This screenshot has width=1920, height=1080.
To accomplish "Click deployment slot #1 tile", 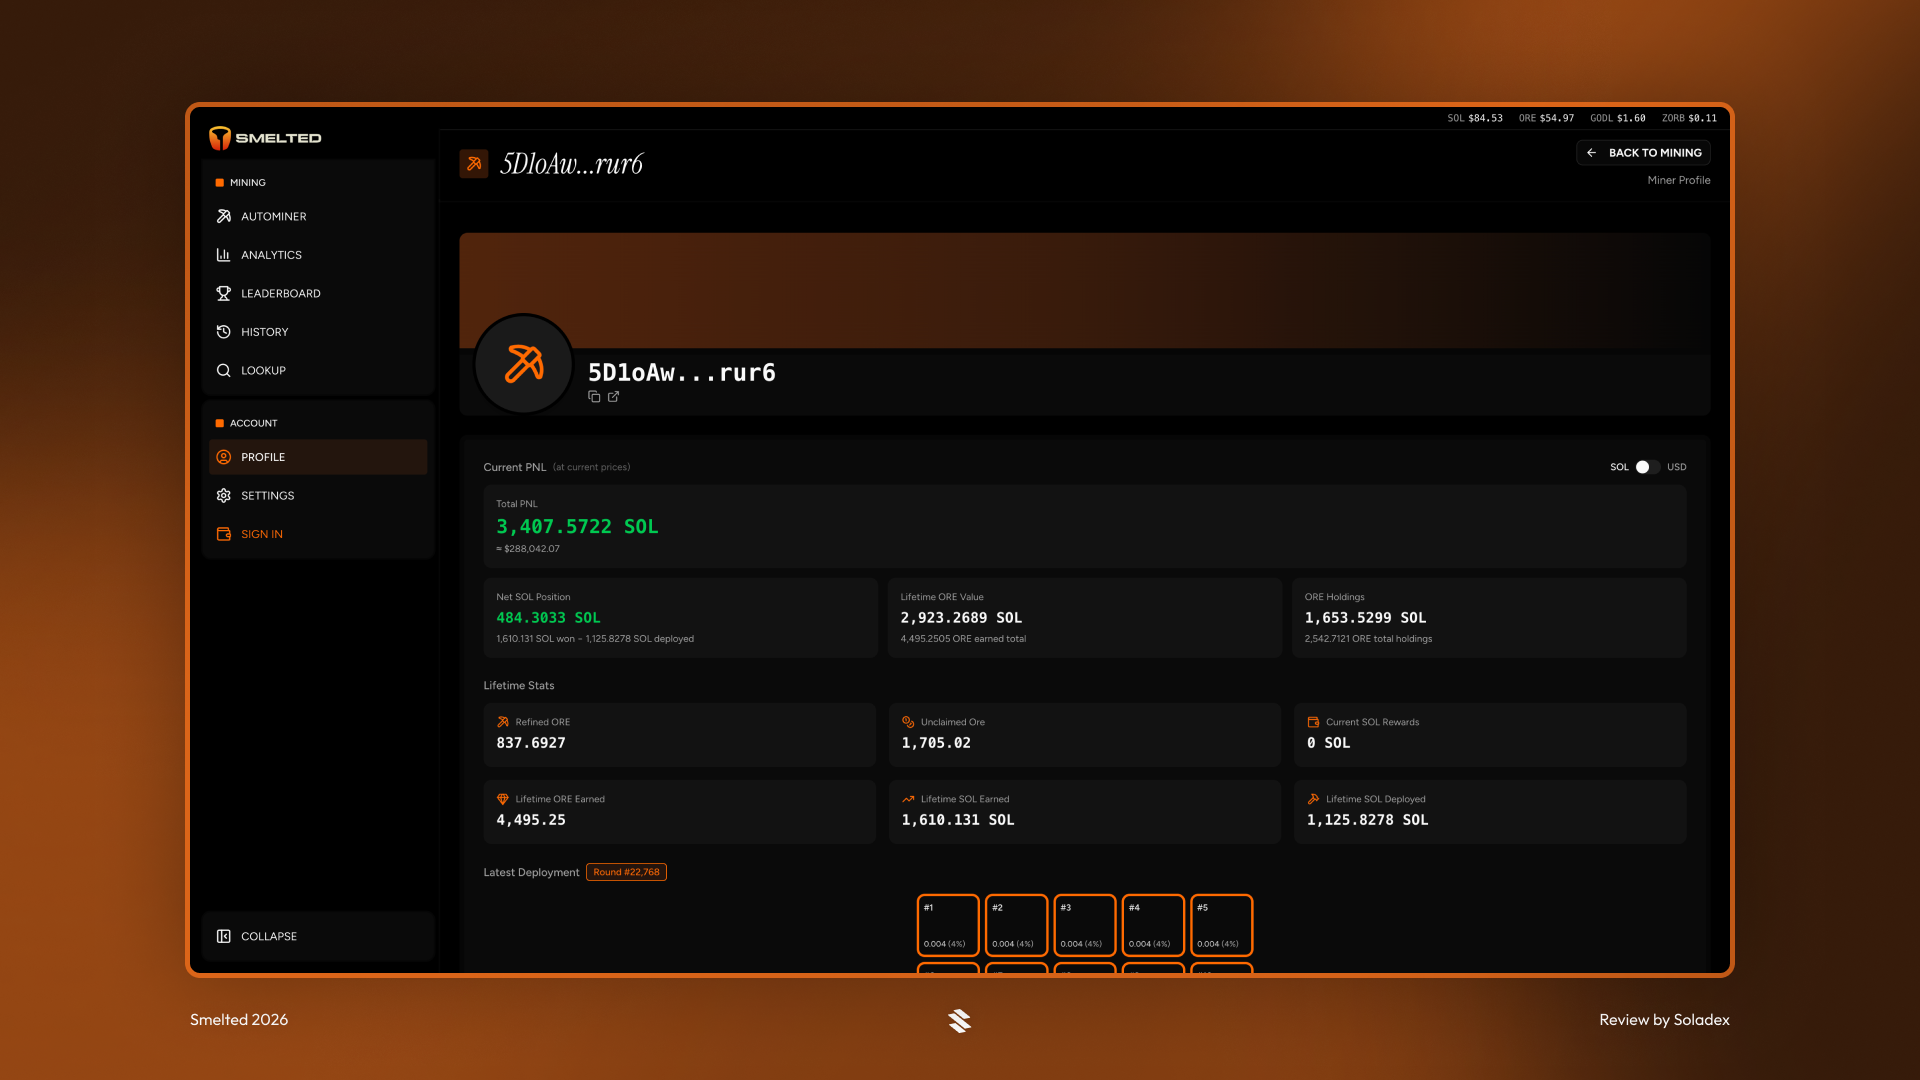I will tap(947, 925).
